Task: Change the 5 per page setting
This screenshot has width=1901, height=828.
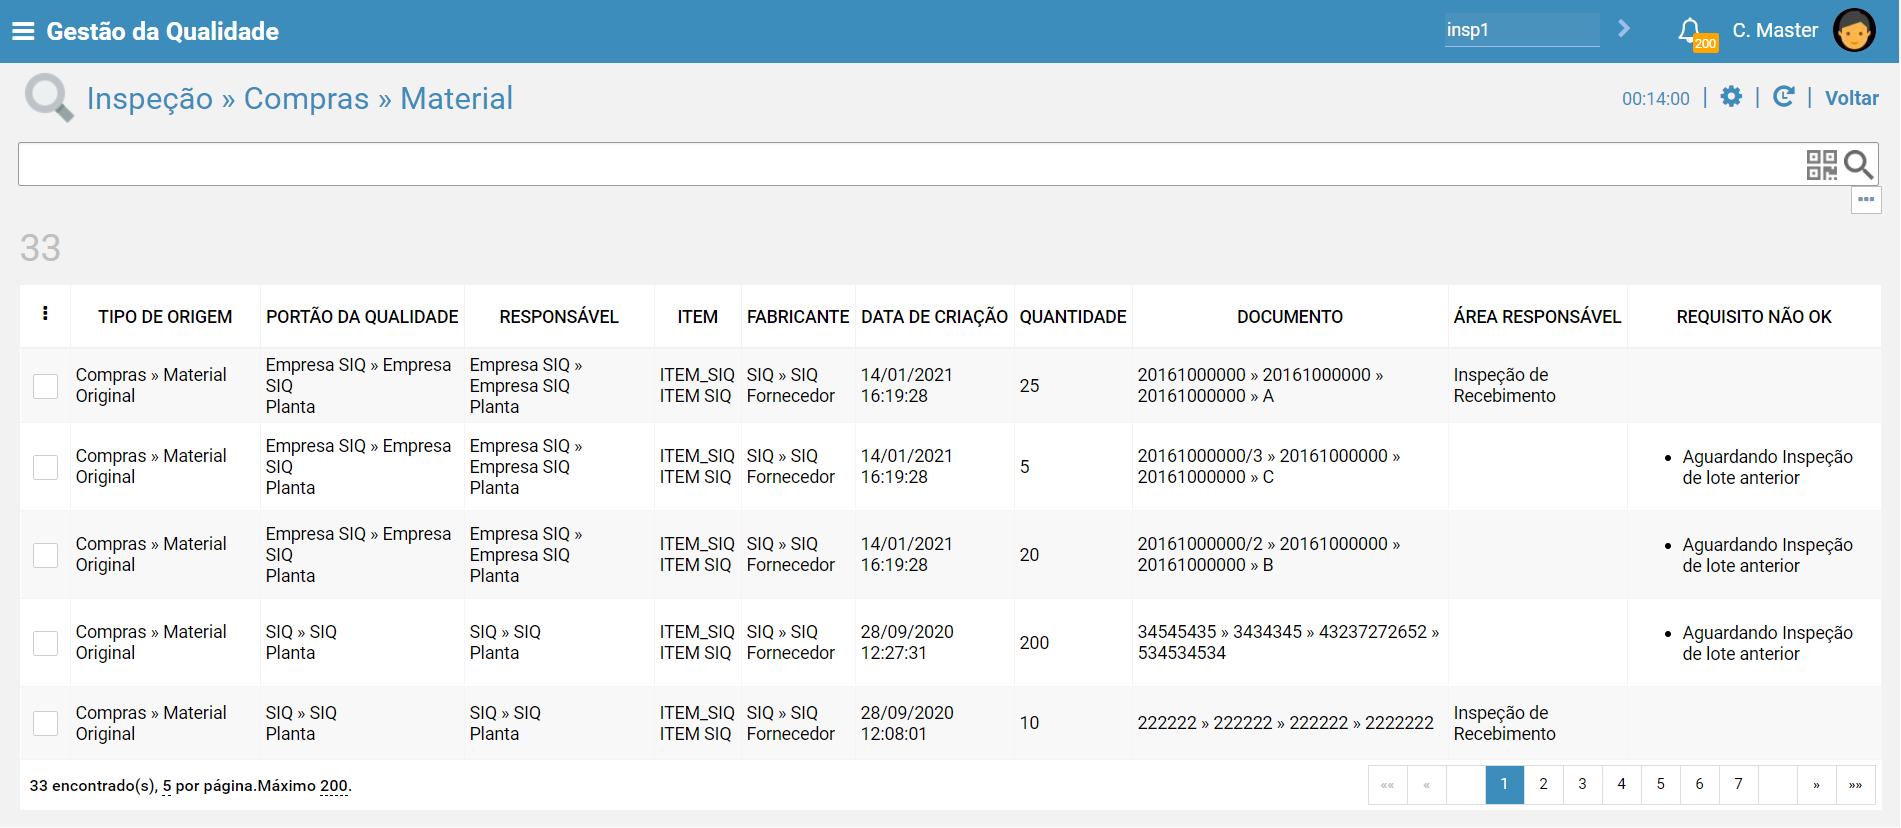Action: (x=167, y=786)
